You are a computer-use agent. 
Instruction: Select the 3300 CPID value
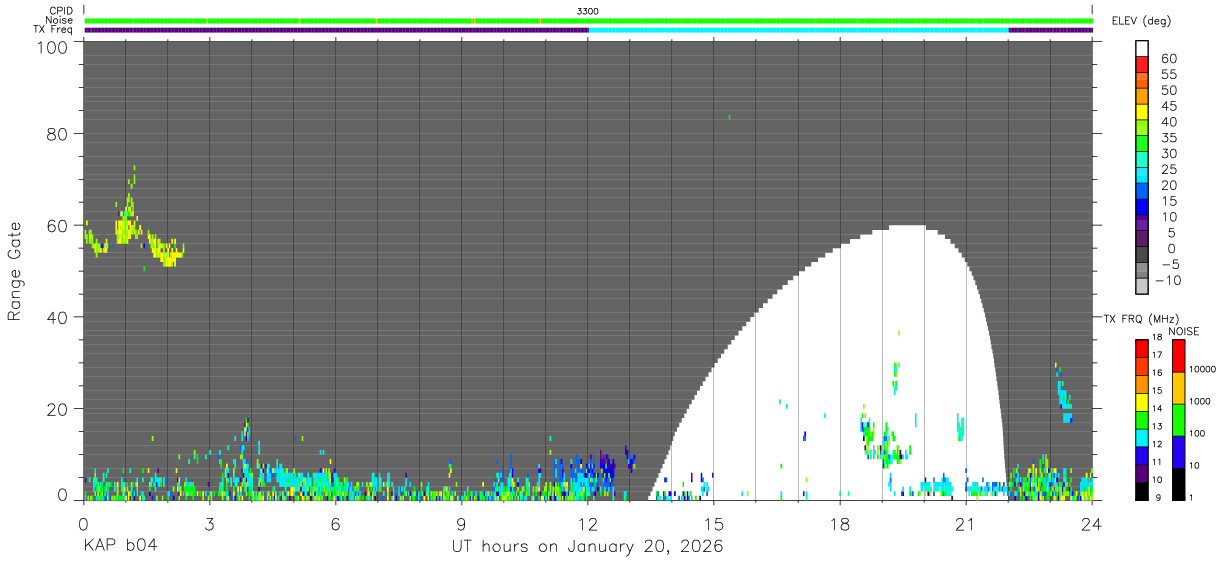click(588, 11)
